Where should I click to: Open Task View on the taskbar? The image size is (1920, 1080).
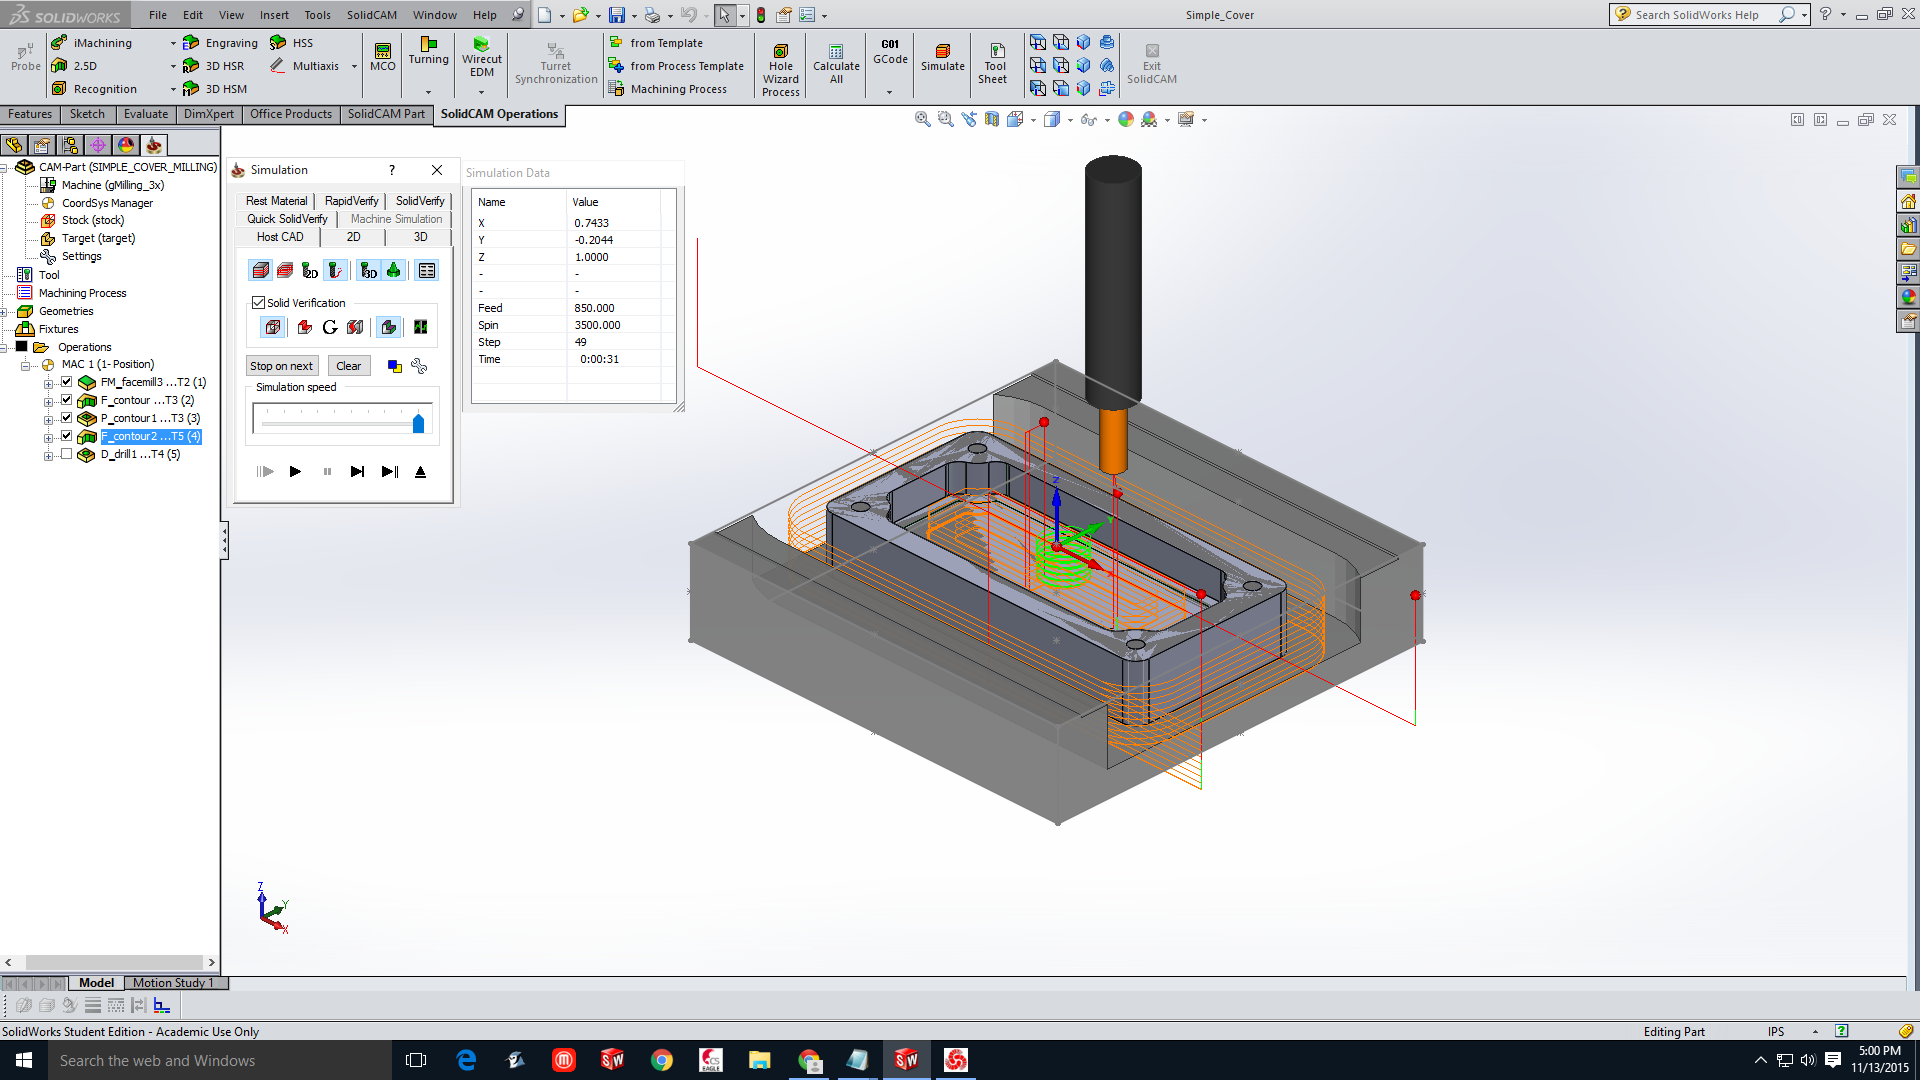(x=416, y=1060)
